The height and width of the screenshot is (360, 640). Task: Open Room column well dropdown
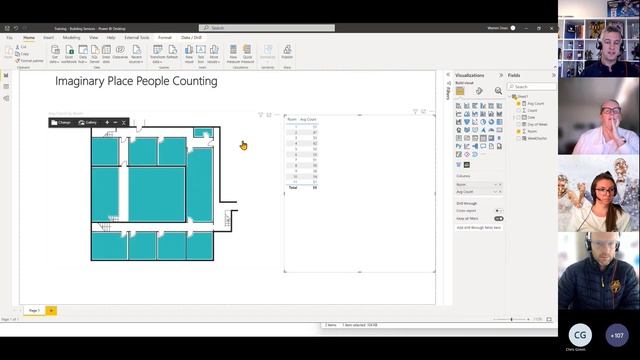tap(496, 184)
